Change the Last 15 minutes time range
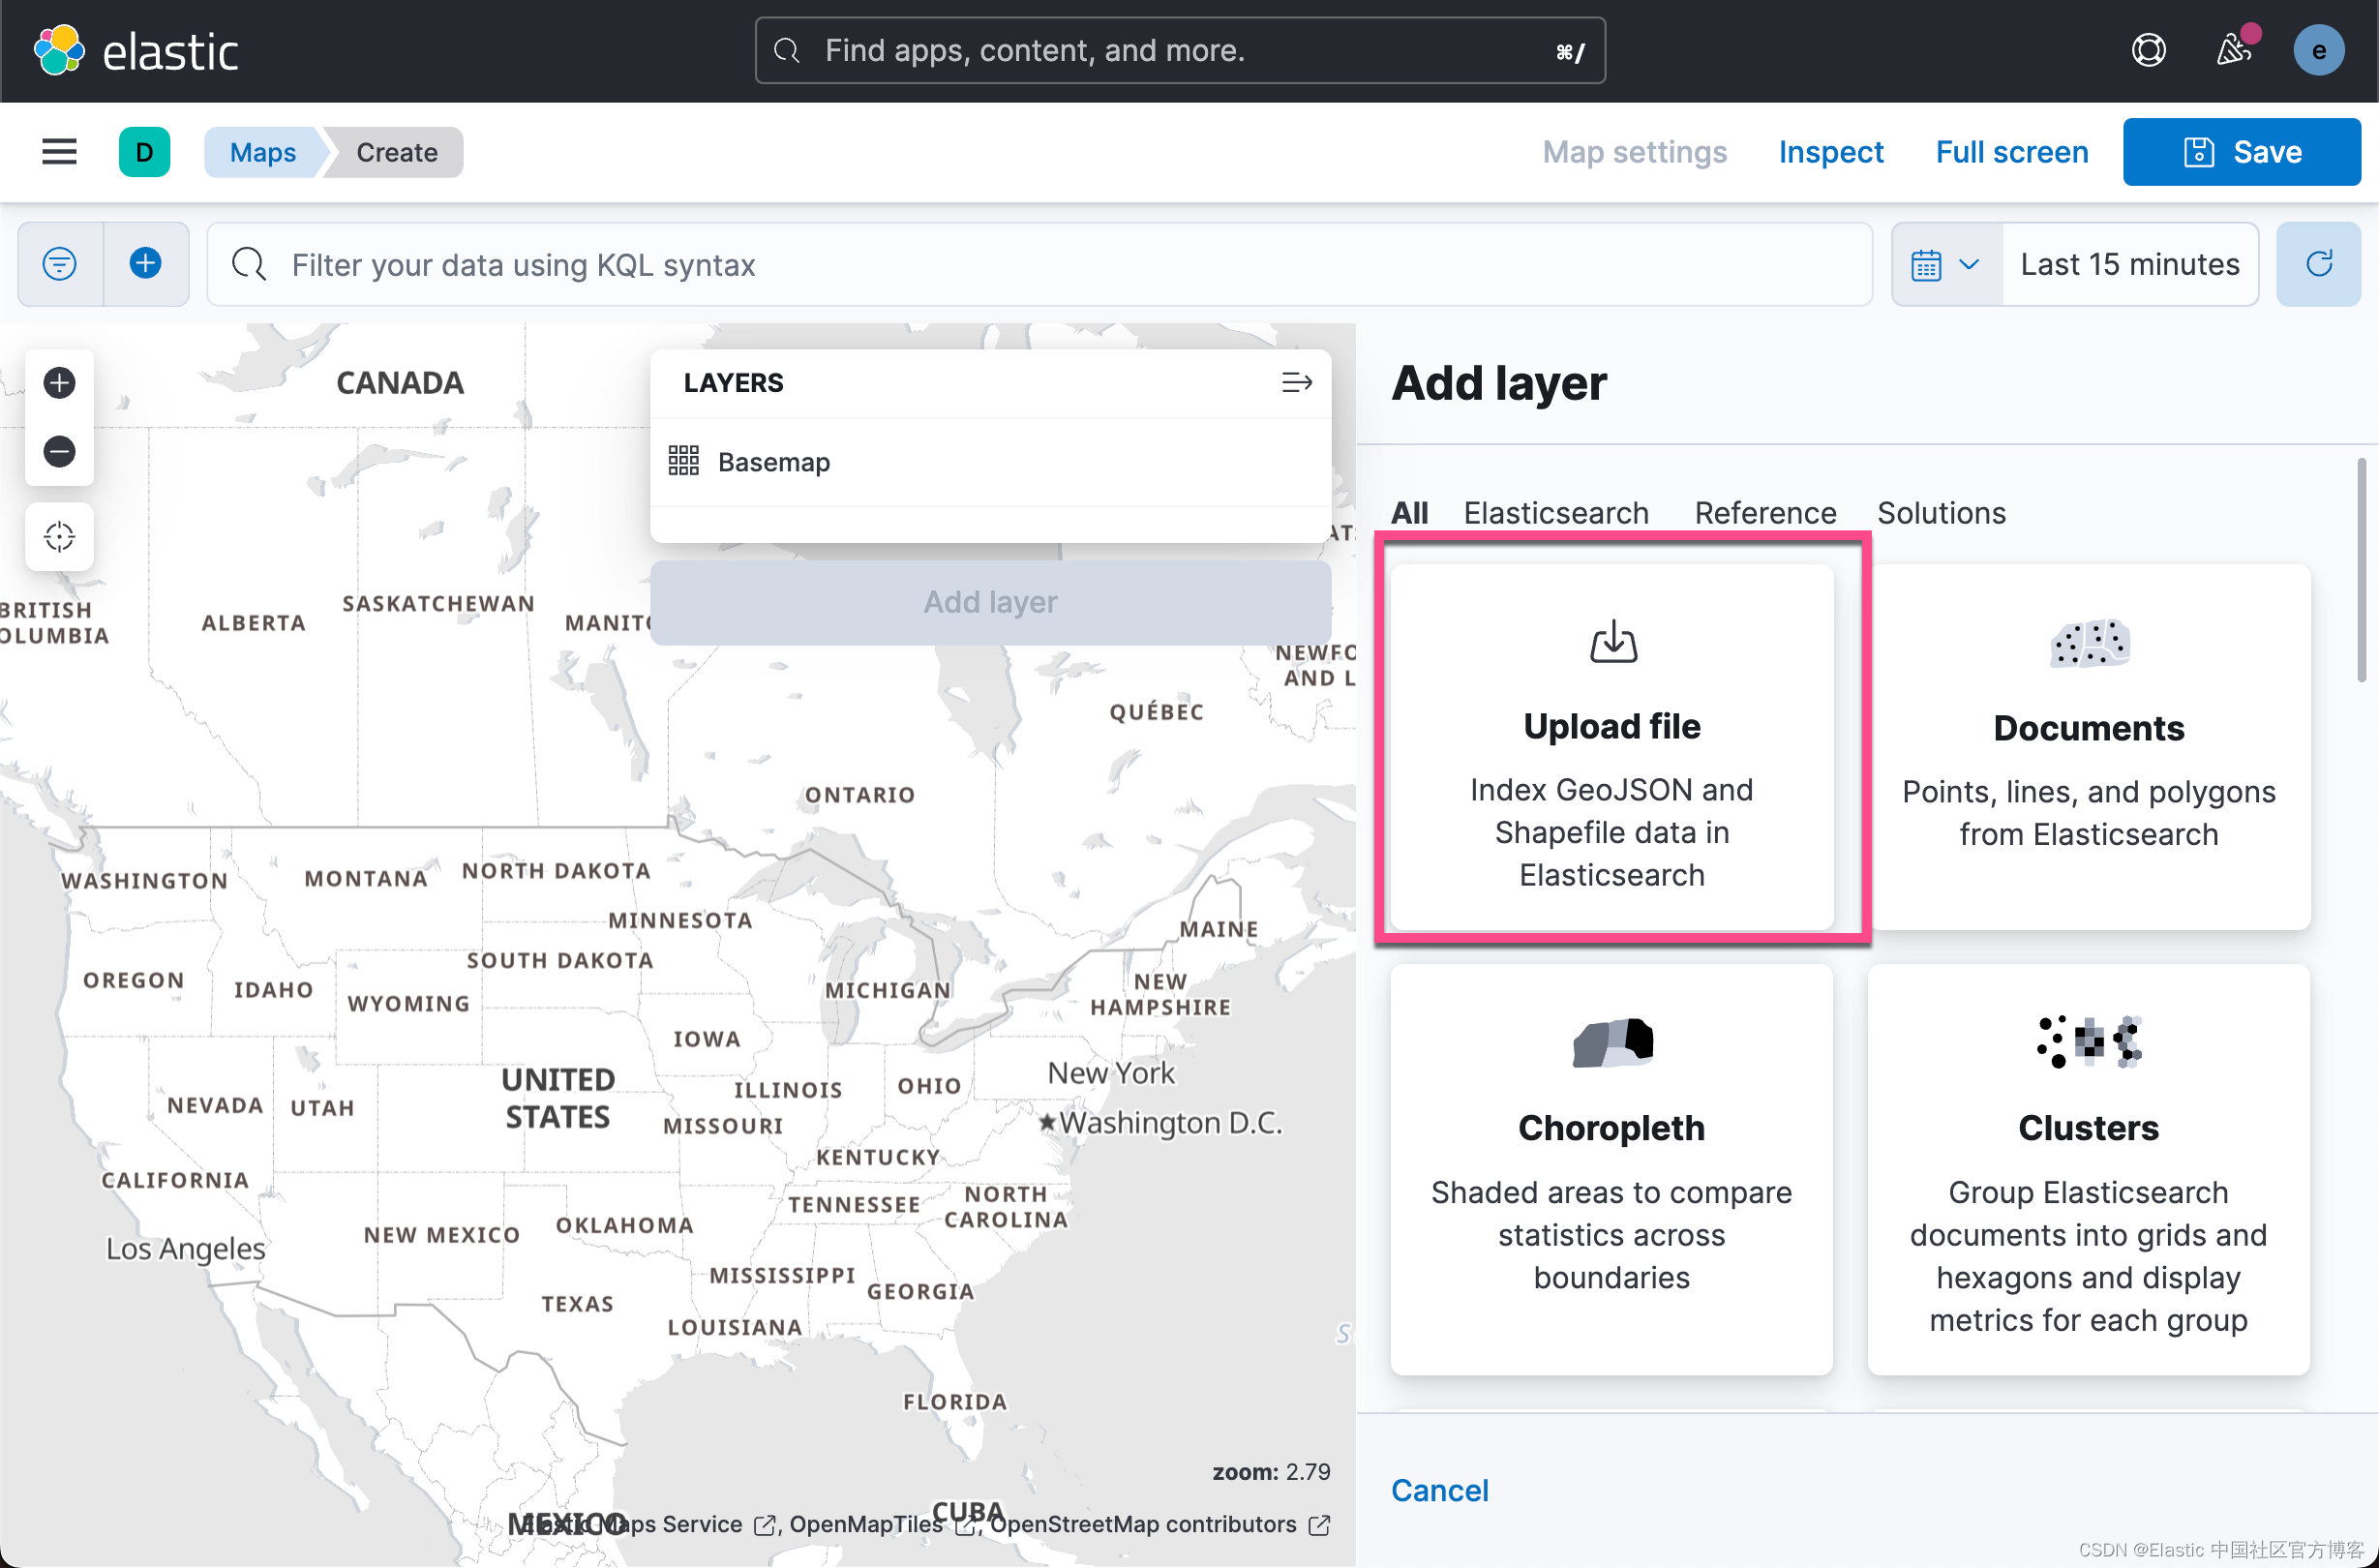The image size is (2379, 1568). pyautogui.click(x=2130, y=264)
